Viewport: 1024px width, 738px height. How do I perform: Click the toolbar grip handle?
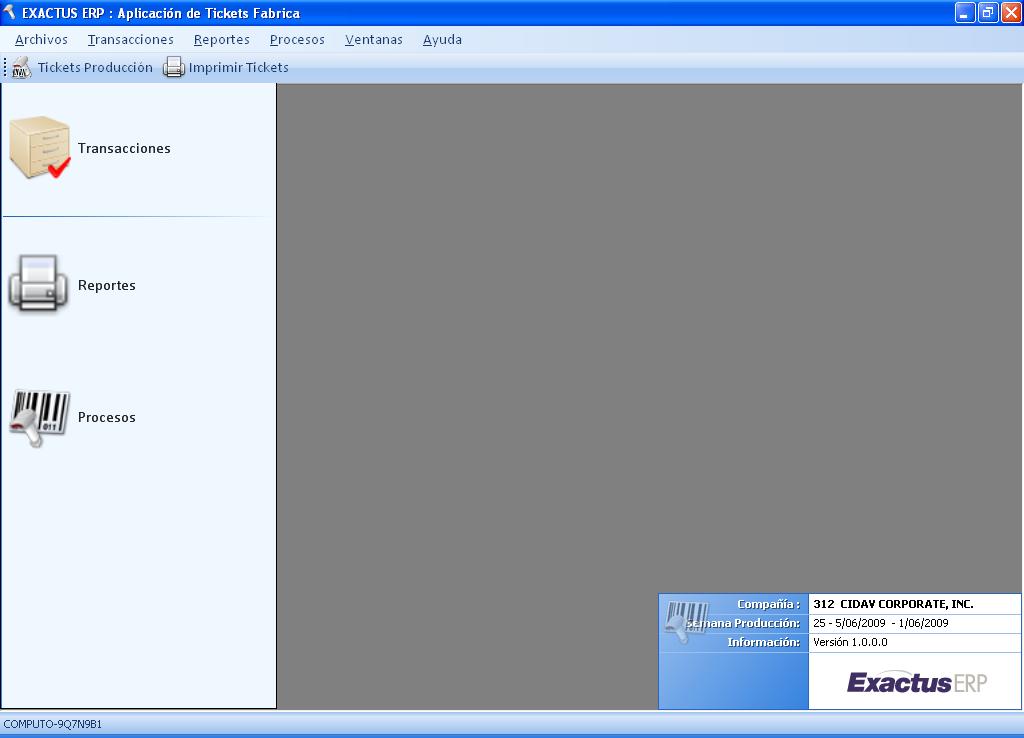tap(6, 68)
